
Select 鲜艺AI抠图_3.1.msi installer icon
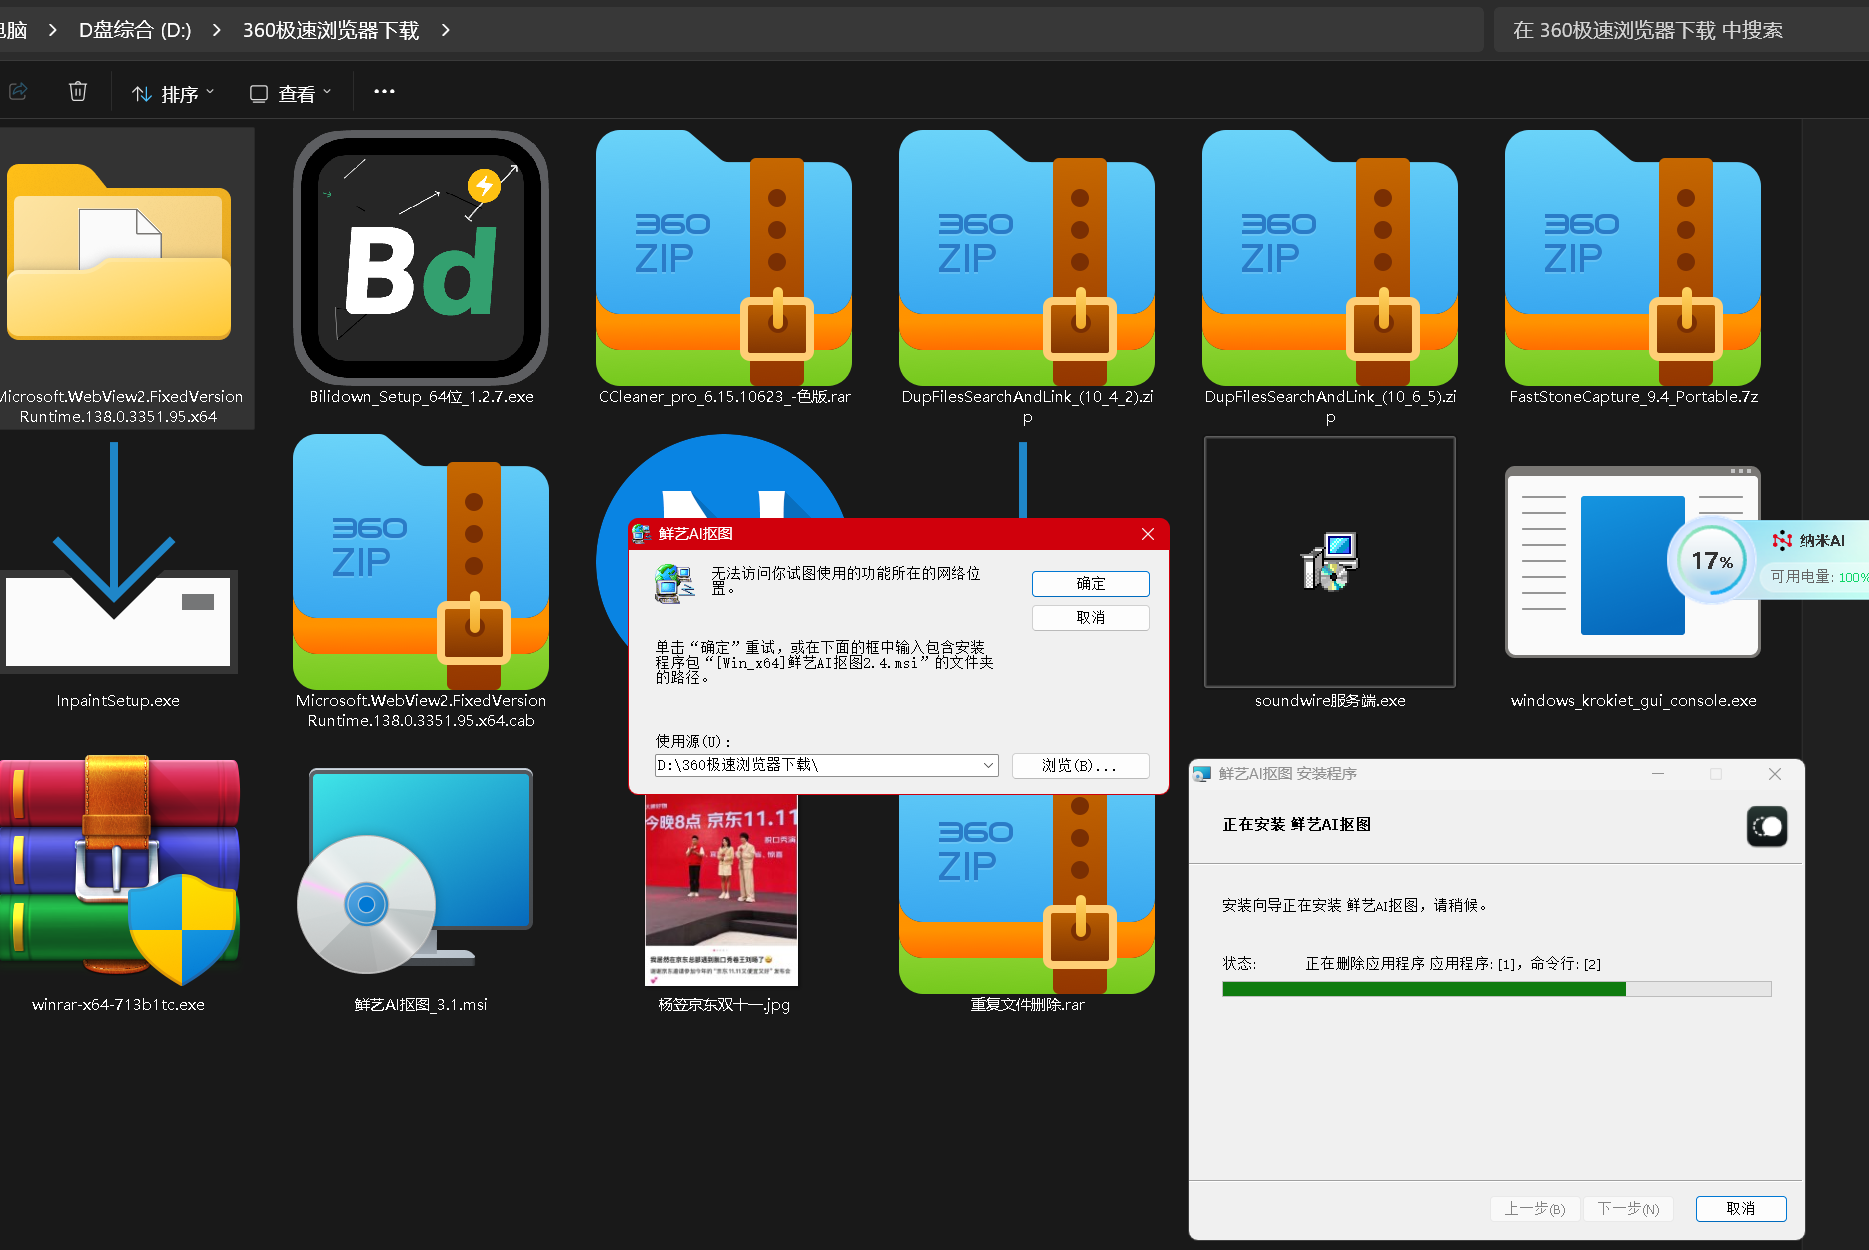(415, 872)
